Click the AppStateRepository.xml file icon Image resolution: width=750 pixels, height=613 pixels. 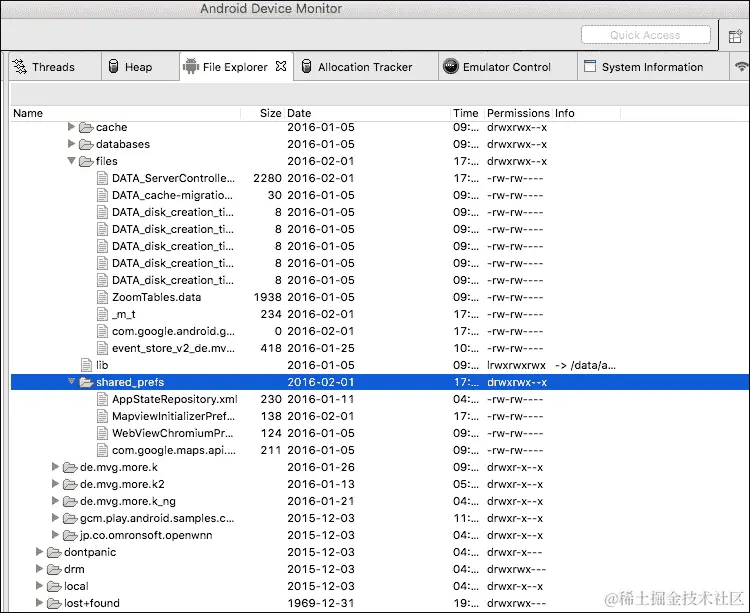(x=102, y=399)
